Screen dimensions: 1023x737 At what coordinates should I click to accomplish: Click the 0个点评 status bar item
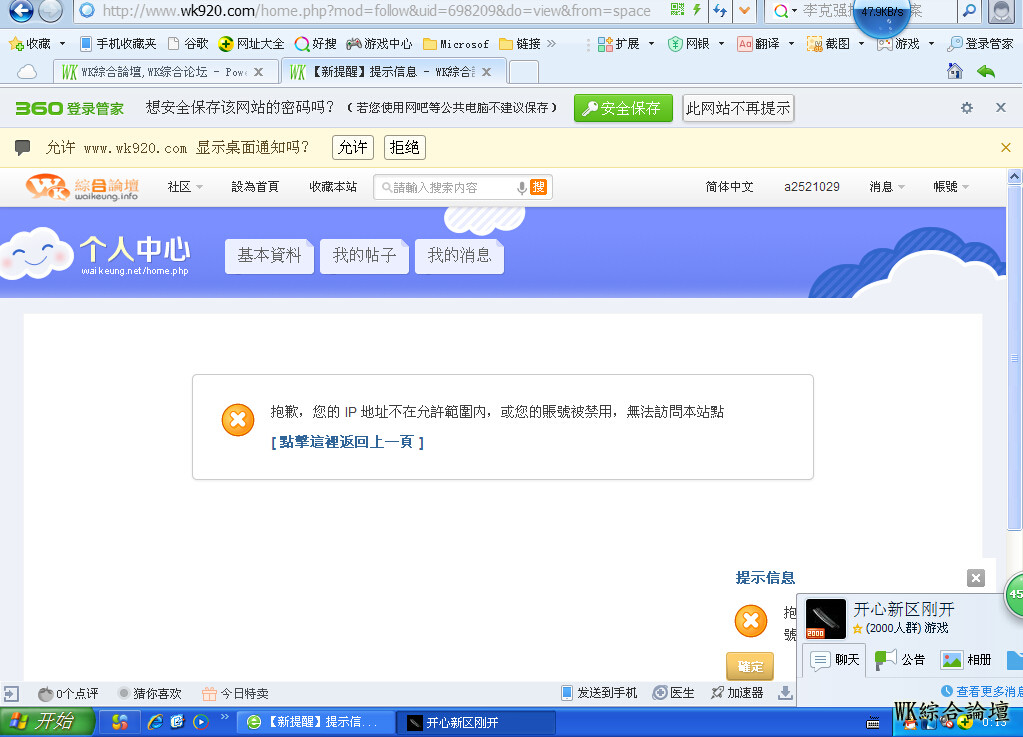(68, 693)
